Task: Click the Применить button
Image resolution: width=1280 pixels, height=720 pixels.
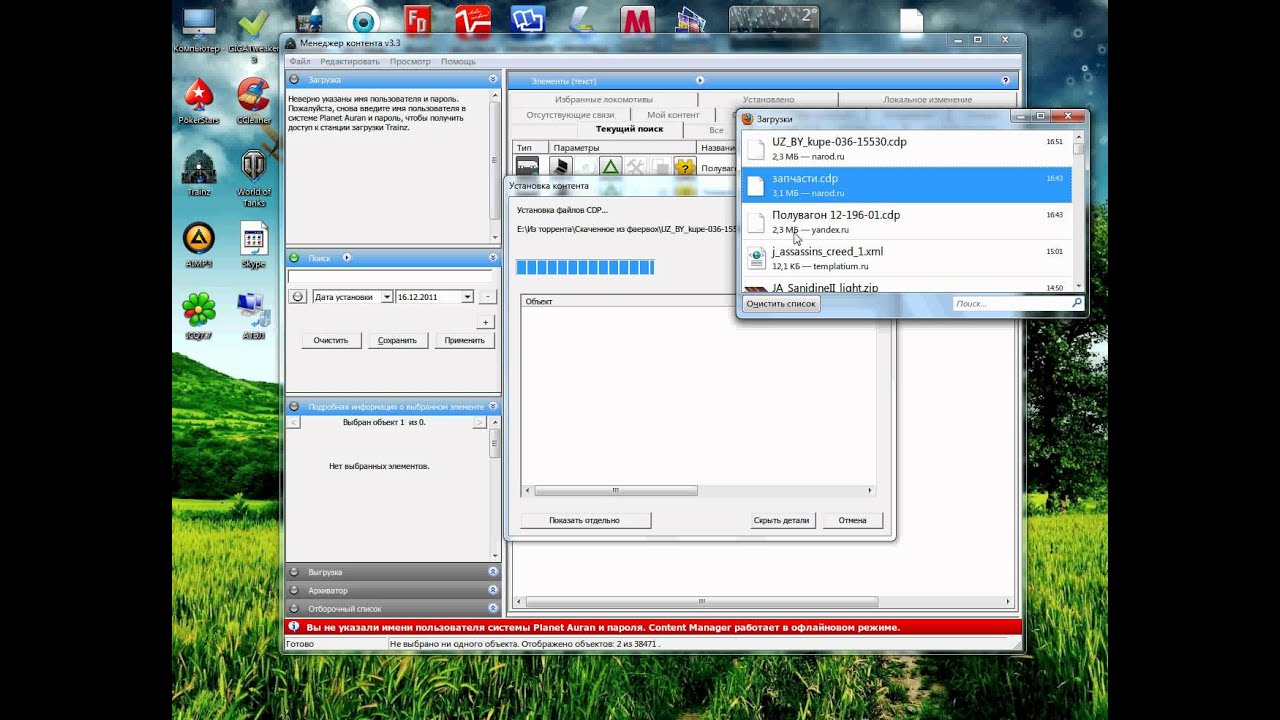Action: [464, 340]
